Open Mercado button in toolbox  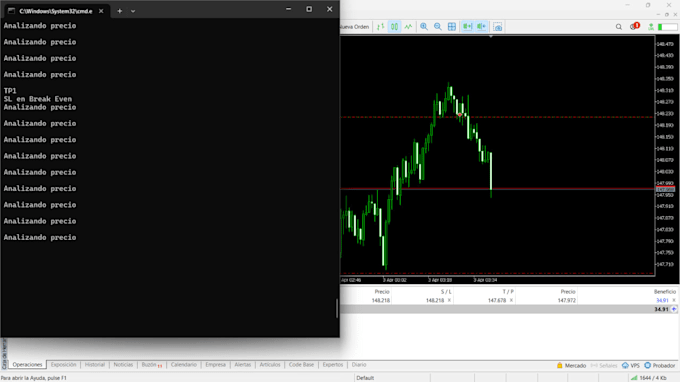[x=571, y=366]
